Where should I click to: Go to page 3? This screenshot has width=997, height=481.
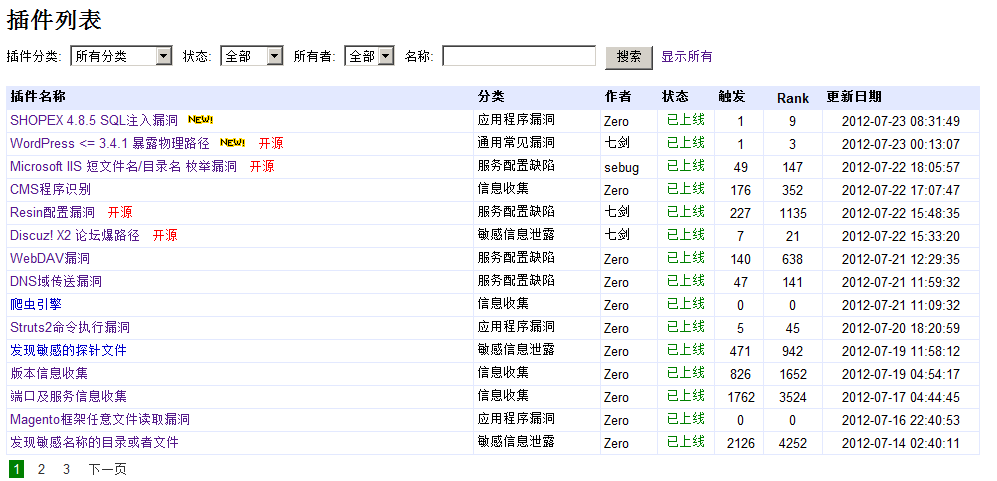[67, 469]
